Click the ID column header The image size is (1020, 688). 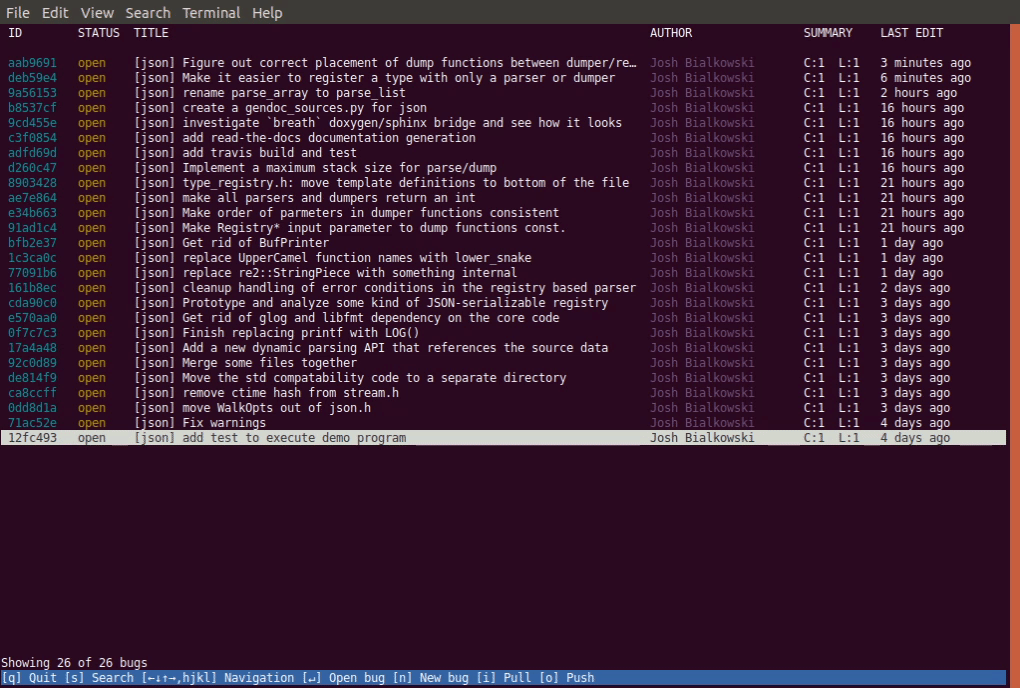pyautogui.click(x=14, y=33)
